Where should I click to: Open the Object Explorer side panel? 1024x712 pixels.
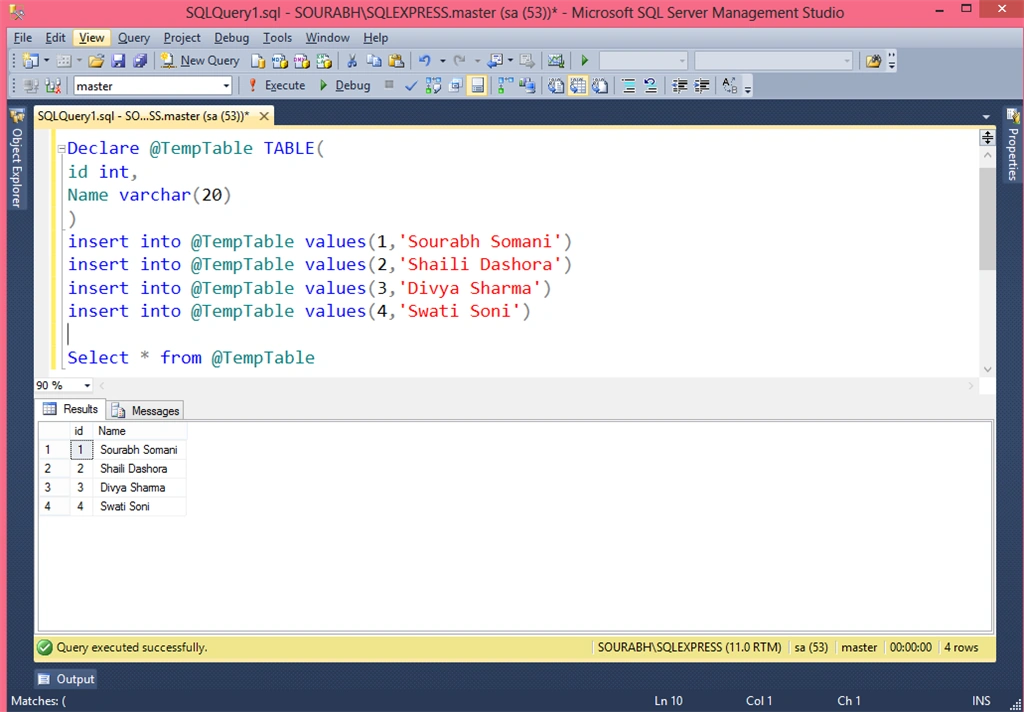[x=17, y=157]
